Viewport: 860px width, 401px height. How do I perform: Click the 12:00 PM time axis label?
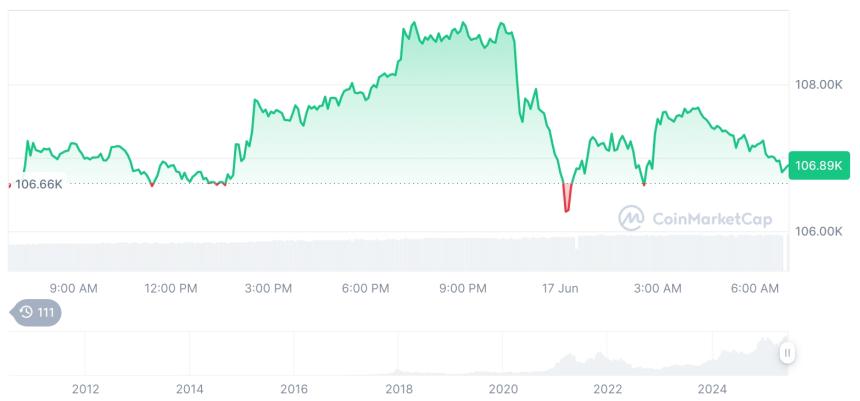(x=171, y=288)
